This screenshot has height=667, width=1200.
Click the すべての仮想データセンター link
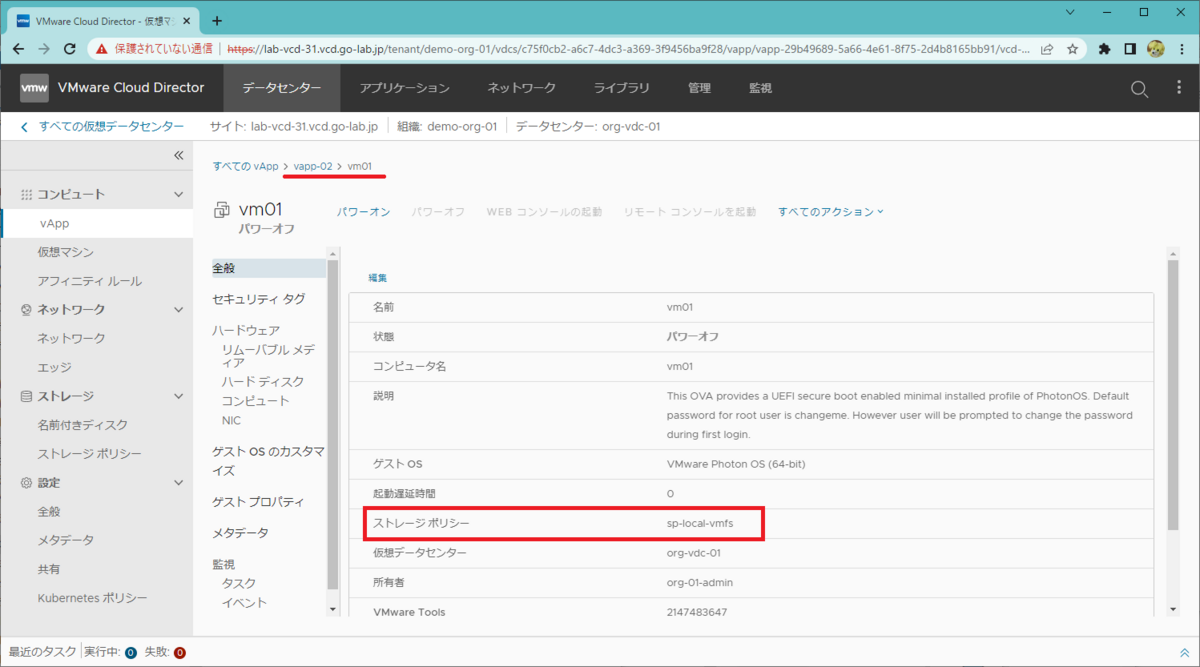pyautogui.click(x=111, y=127)
